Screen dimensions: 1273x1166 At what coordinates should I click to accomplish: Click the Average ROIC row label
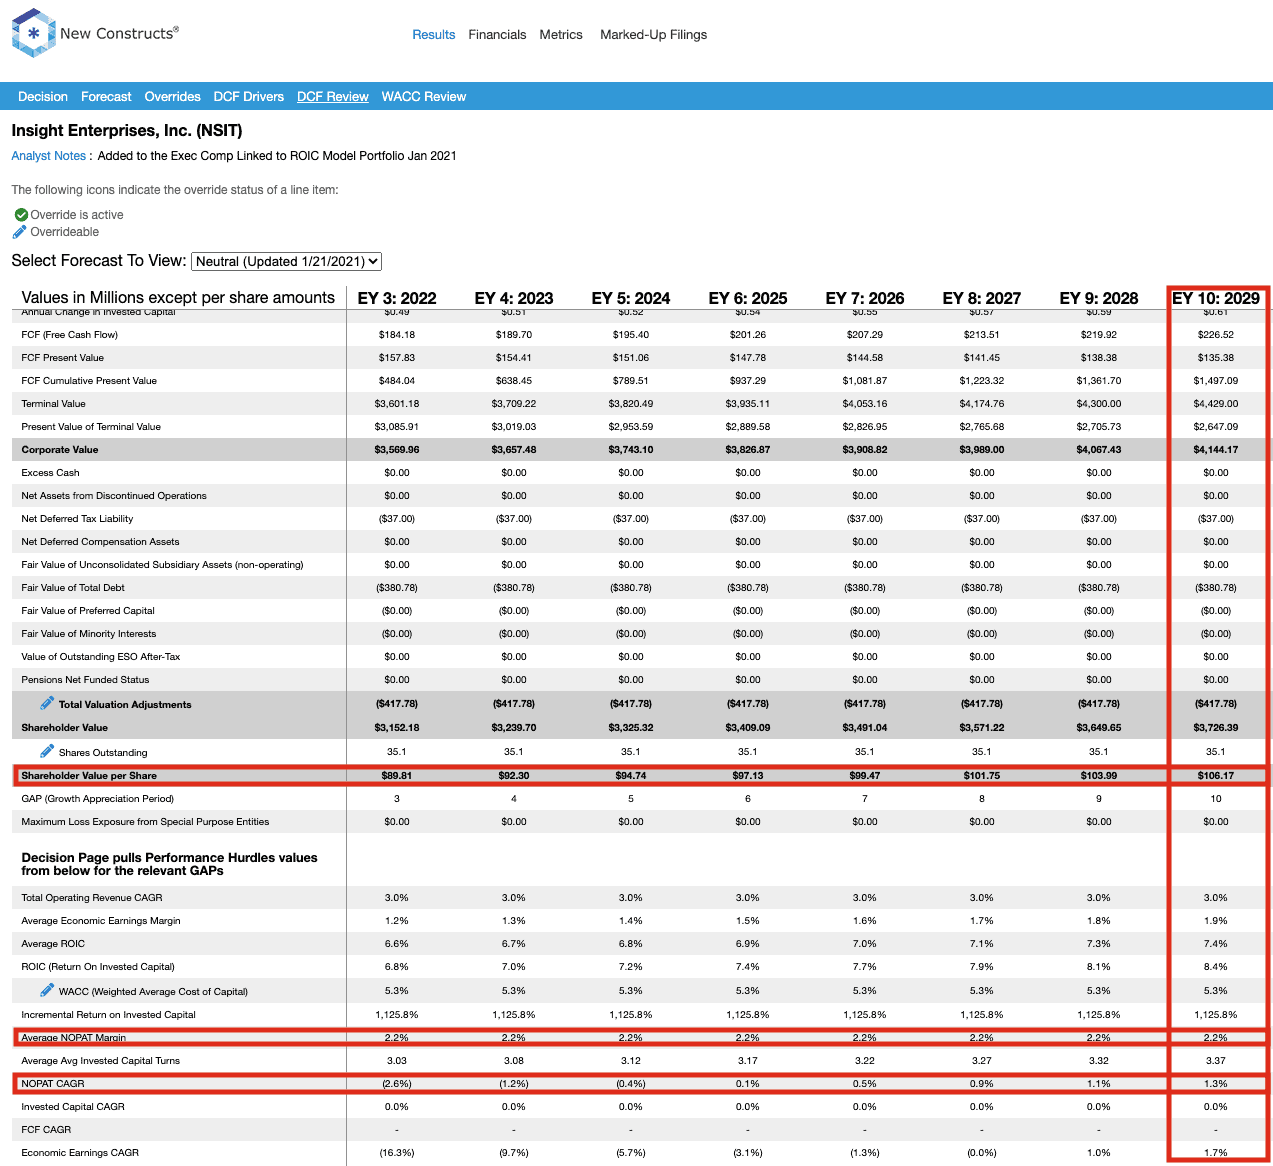(x=53, y=944)
